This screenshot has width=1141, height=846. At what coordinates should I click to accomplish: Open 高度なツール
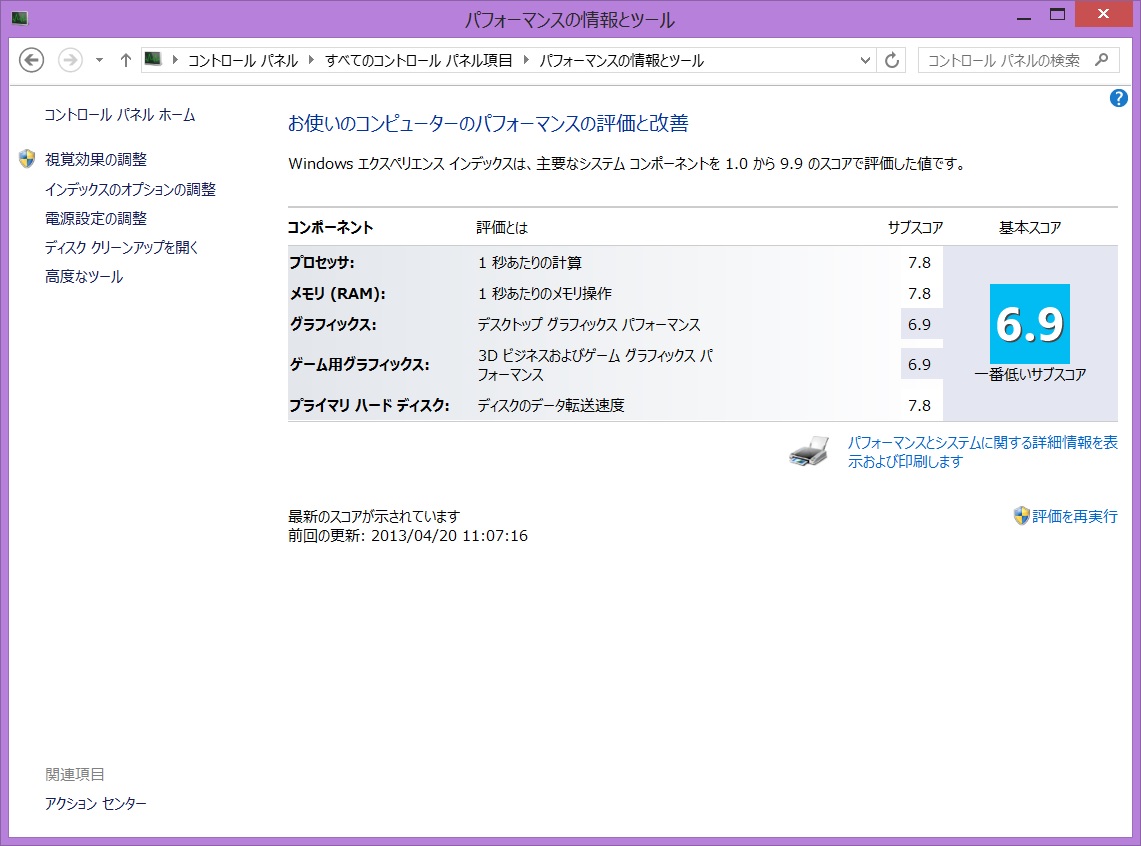click(84, 276)
